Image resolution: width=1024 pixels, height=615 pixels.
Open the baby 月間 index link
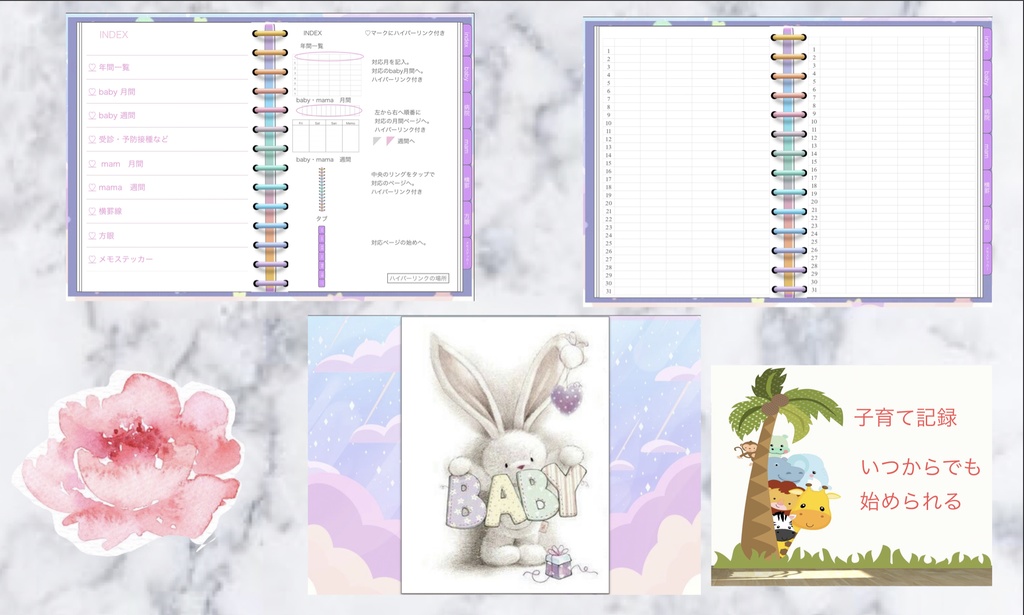[117, 92]
